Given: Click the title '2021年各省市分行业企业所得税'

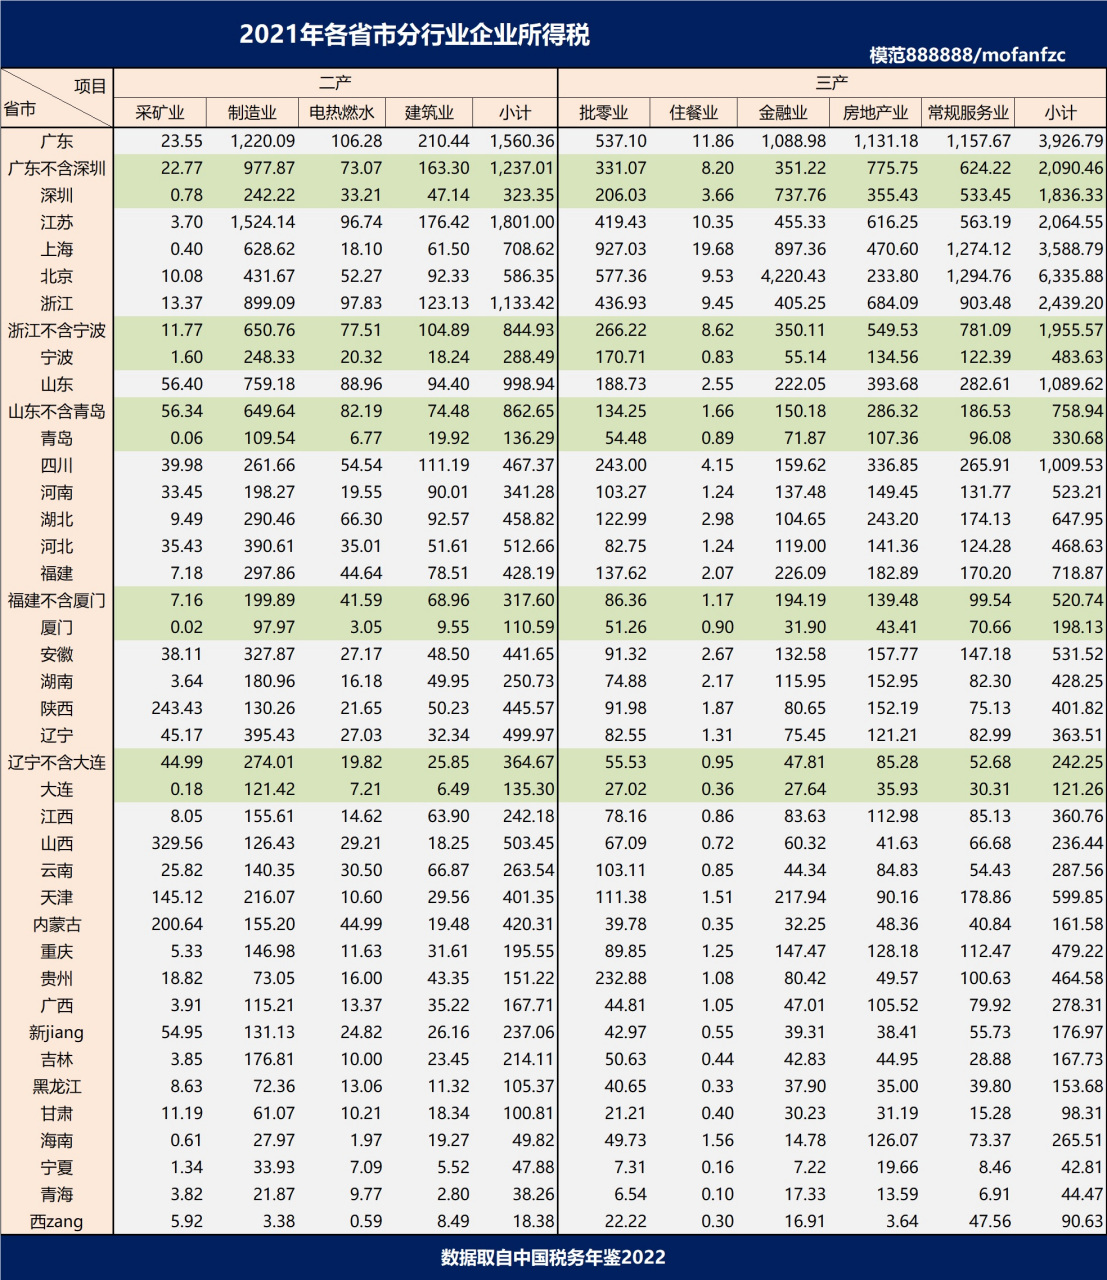Looking at the screenshot, I should pos(414,35).
